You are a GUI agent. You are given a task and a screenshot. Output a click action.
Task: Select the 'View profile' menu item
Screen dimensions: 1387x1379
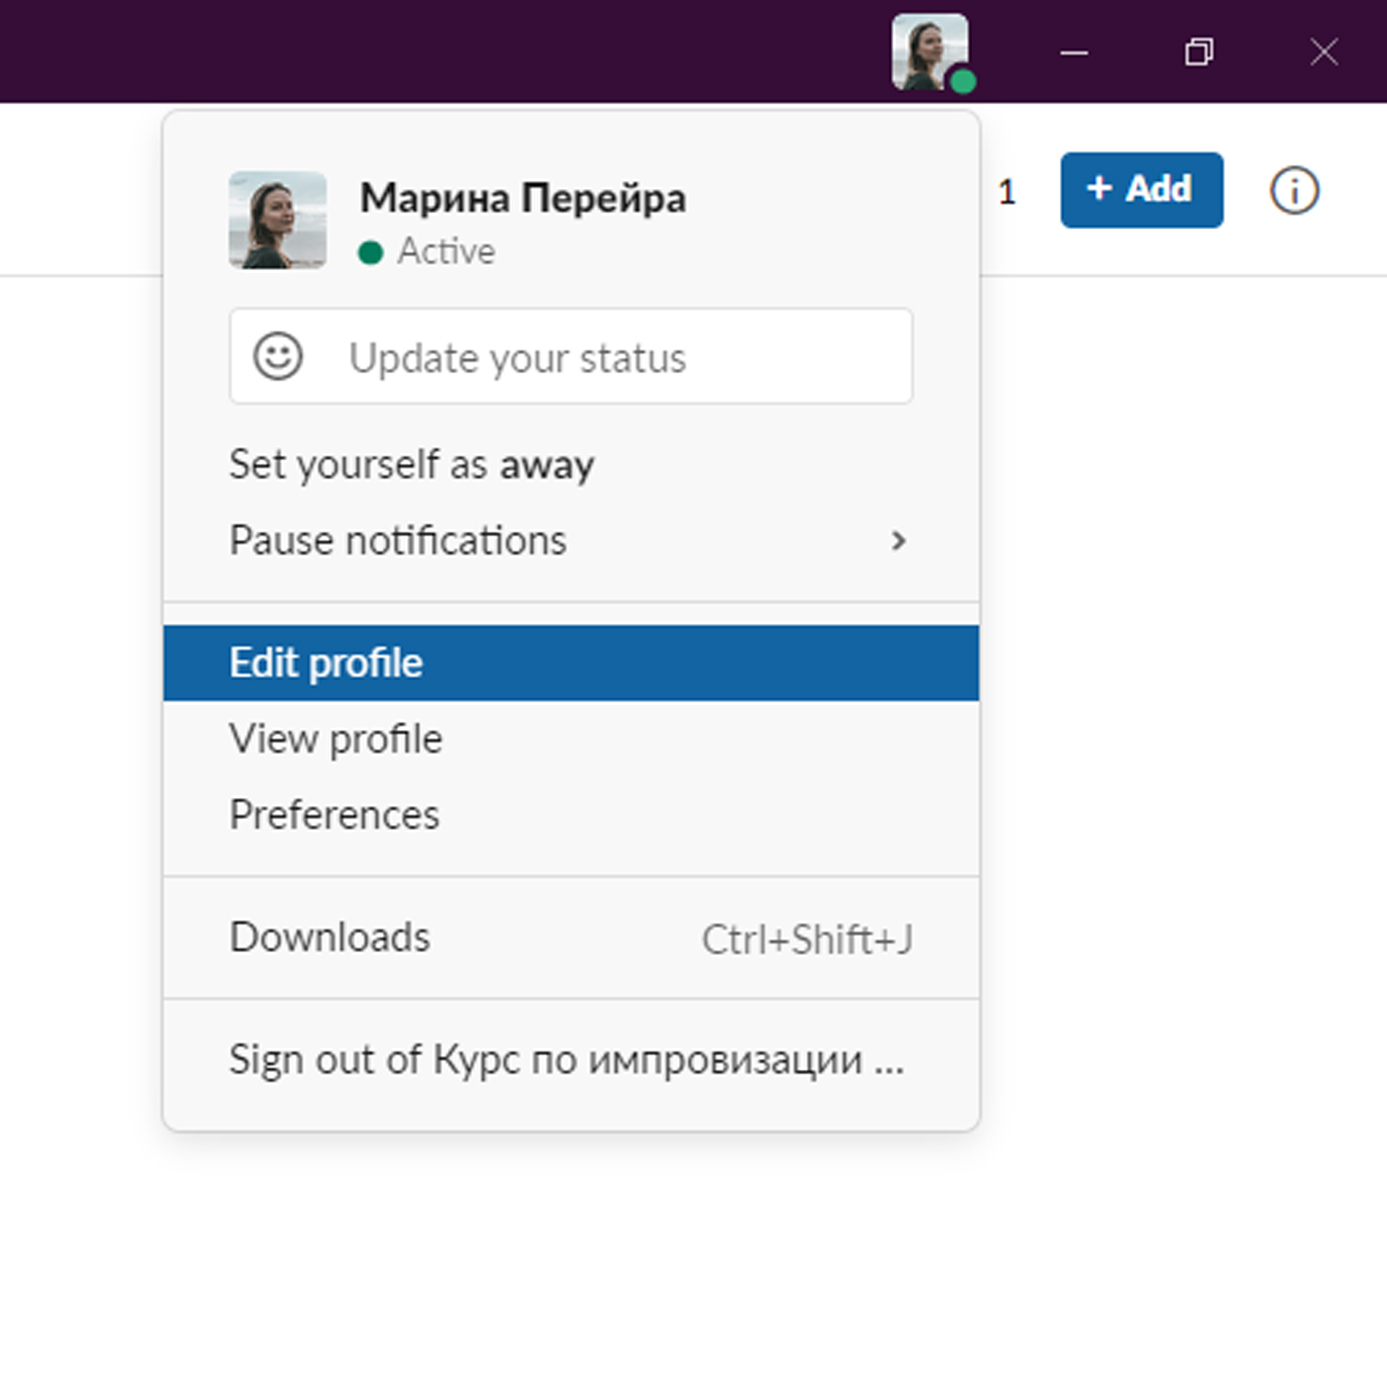pyautogui.click(x=336, y=739)
